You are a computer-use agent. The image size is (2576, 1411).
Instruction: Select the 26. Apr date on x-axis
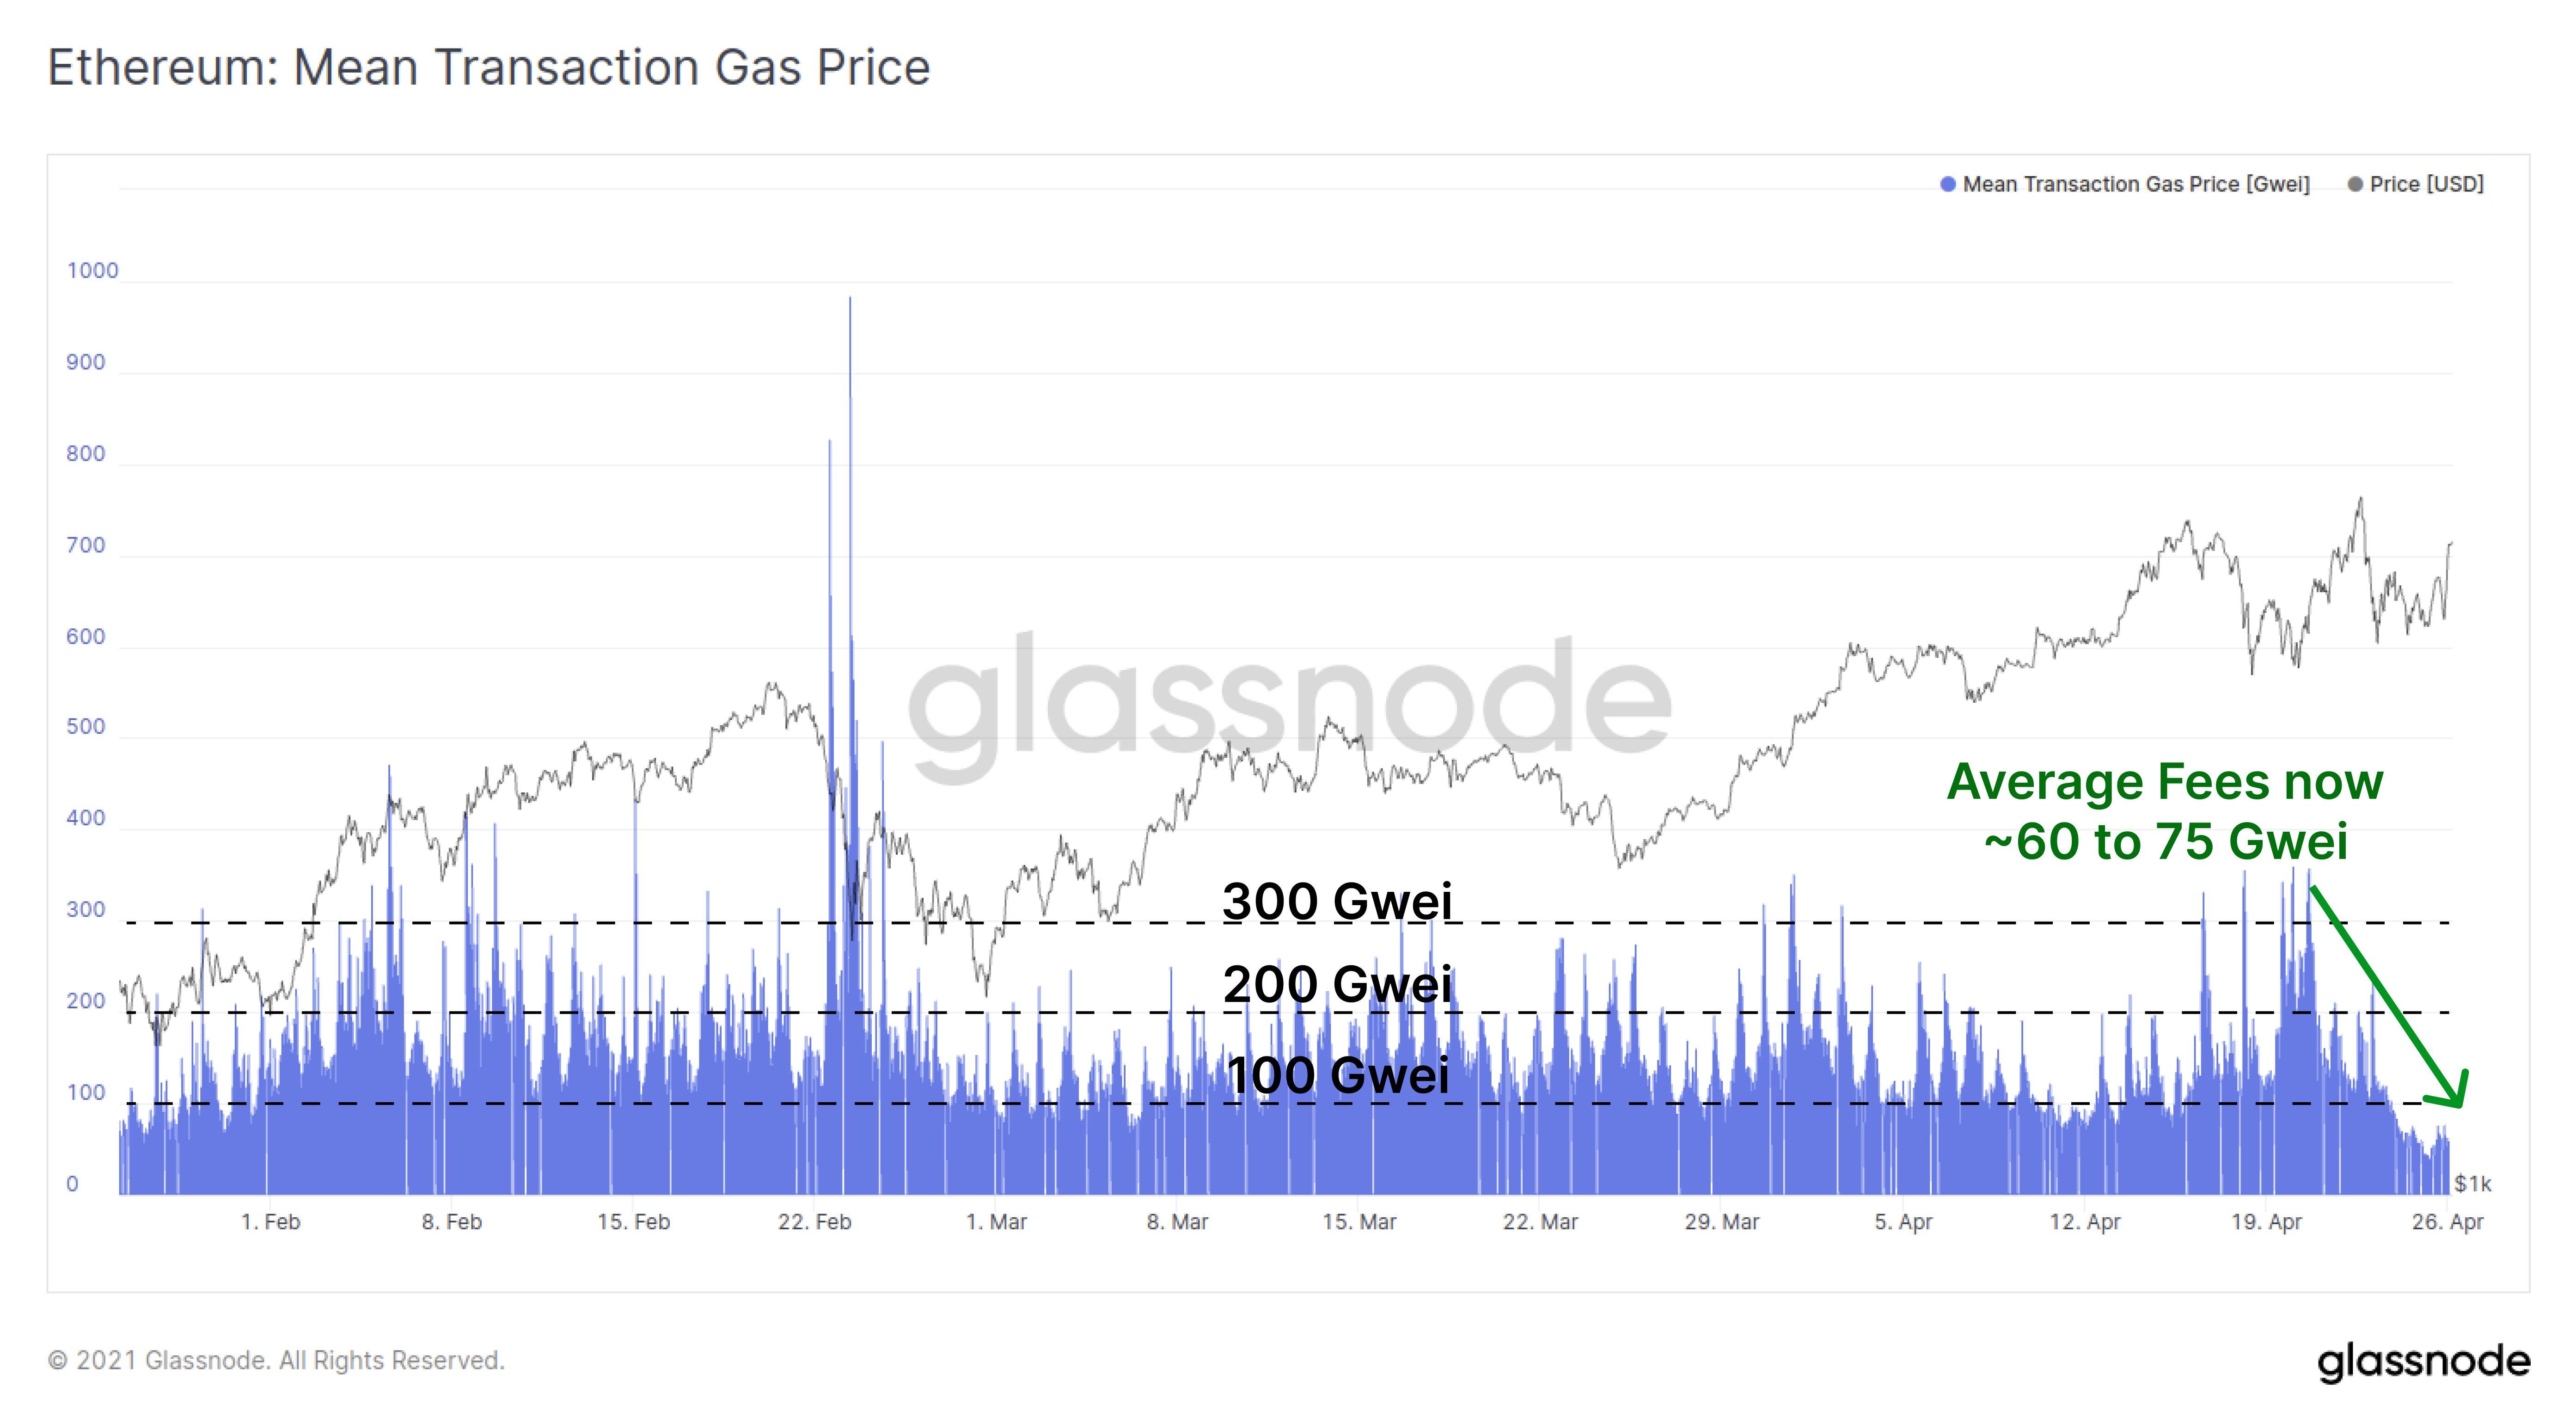pyautogui.click(x=2447, y=1222)
